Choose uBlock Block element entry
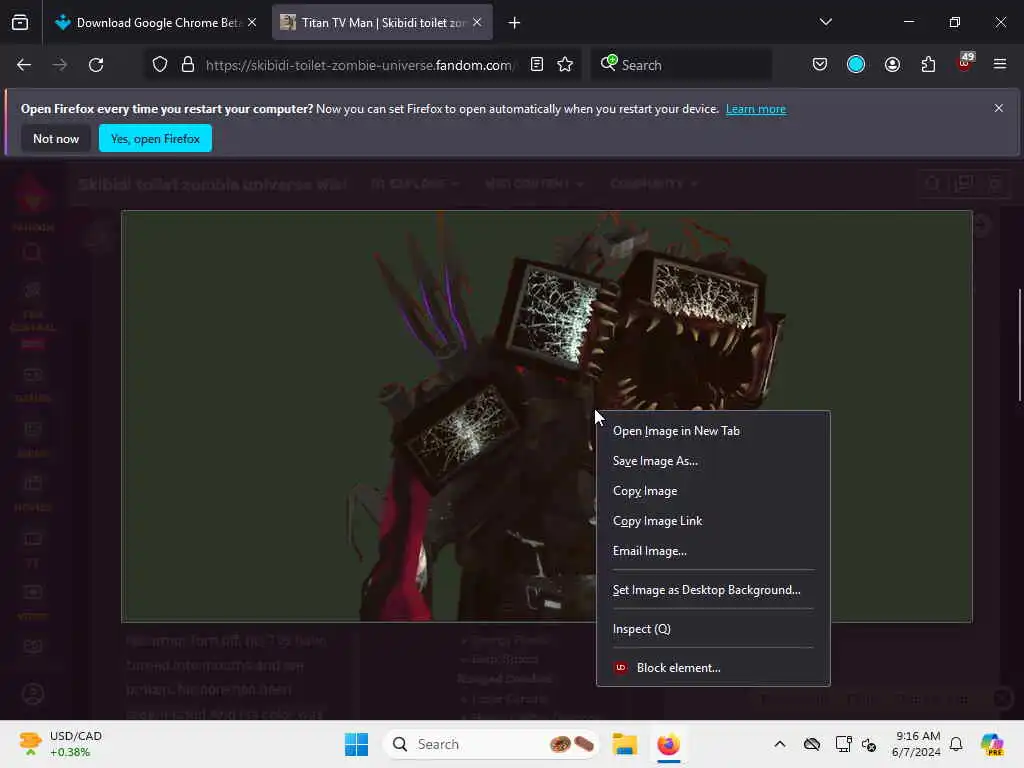1024x768 pixels. pyautogui.click(x=713, y=667)
